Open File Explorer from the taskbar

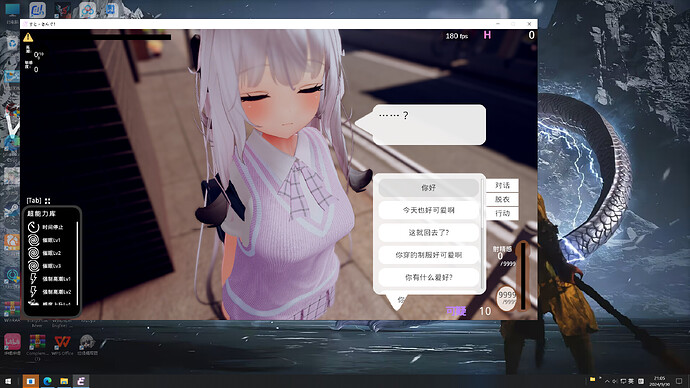(x=64, y=381)
